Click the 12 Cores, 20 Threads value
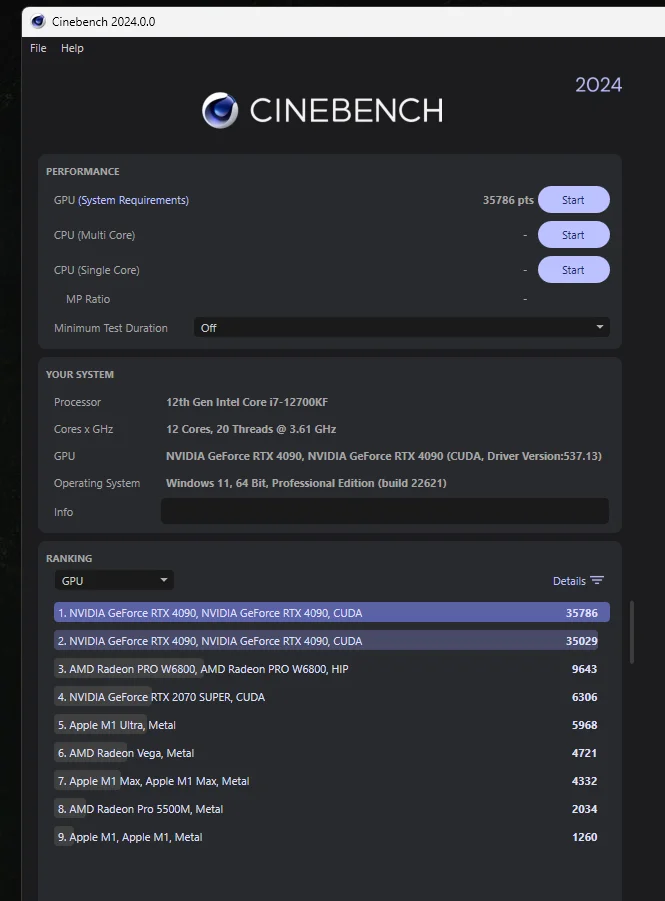Screen dimensions: 665x901 pyautogui.click(x=251, y=429)
